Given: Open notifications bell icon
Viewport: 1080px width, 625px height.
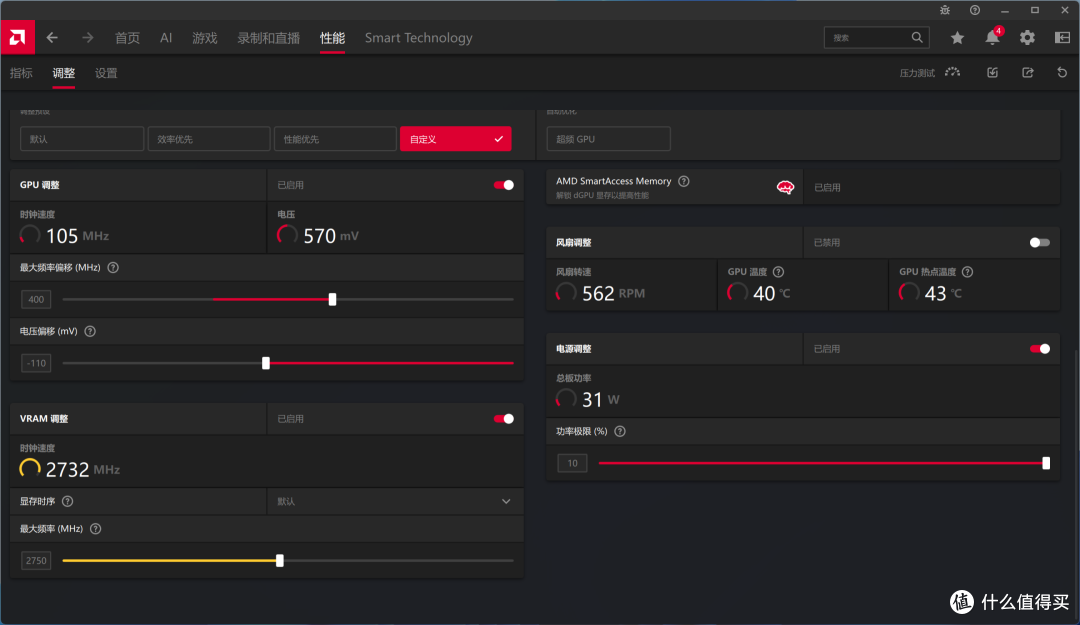Looking at the screenshot, I should pyautogui.click(x=993, y=37).
